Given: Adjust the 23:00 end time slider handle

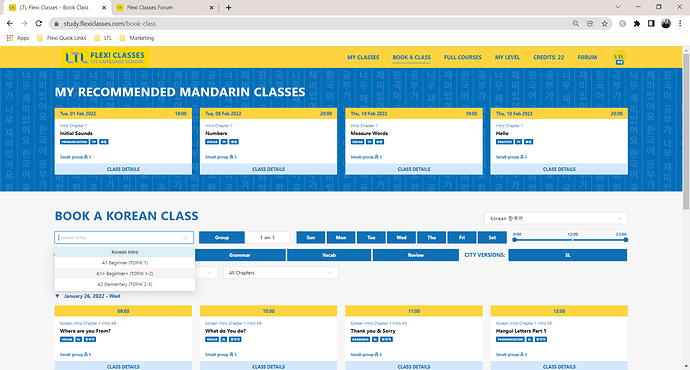Looking at the screenshot, I should pyautogui.click(x=625, y=240).
